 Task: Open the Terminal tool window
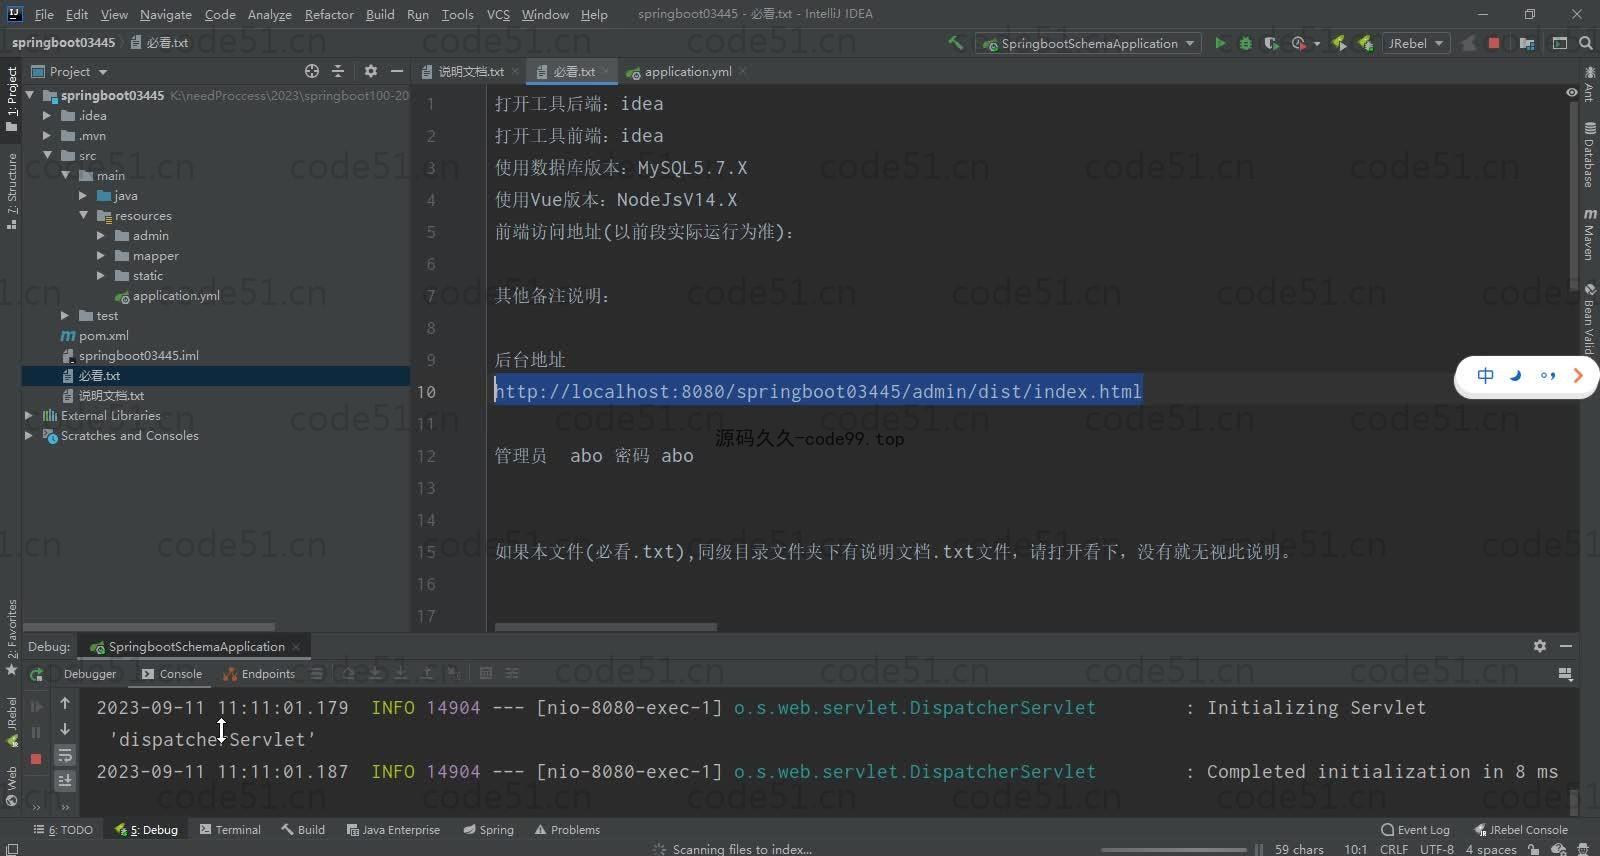230,829
